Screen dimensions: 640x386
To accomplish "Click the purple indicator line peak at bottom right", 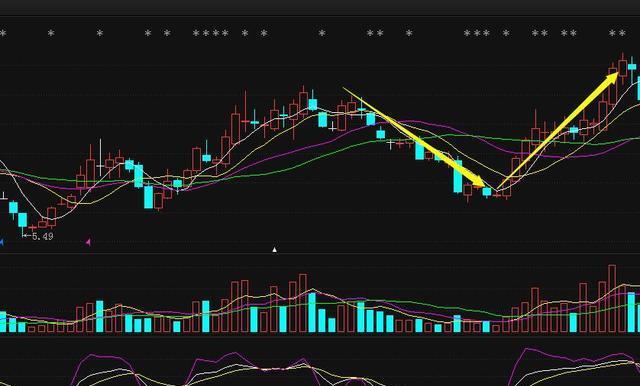I will pos(527,349).
